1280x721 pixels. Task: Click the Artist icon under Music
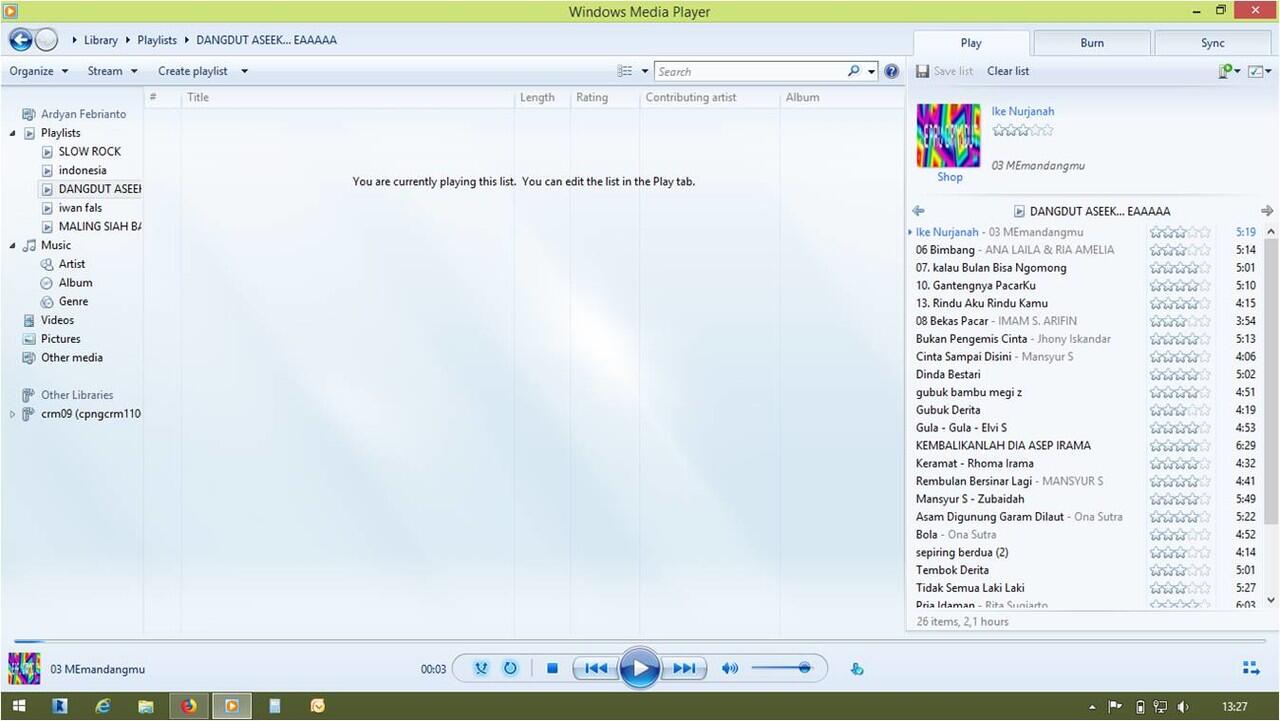[47, 264]
